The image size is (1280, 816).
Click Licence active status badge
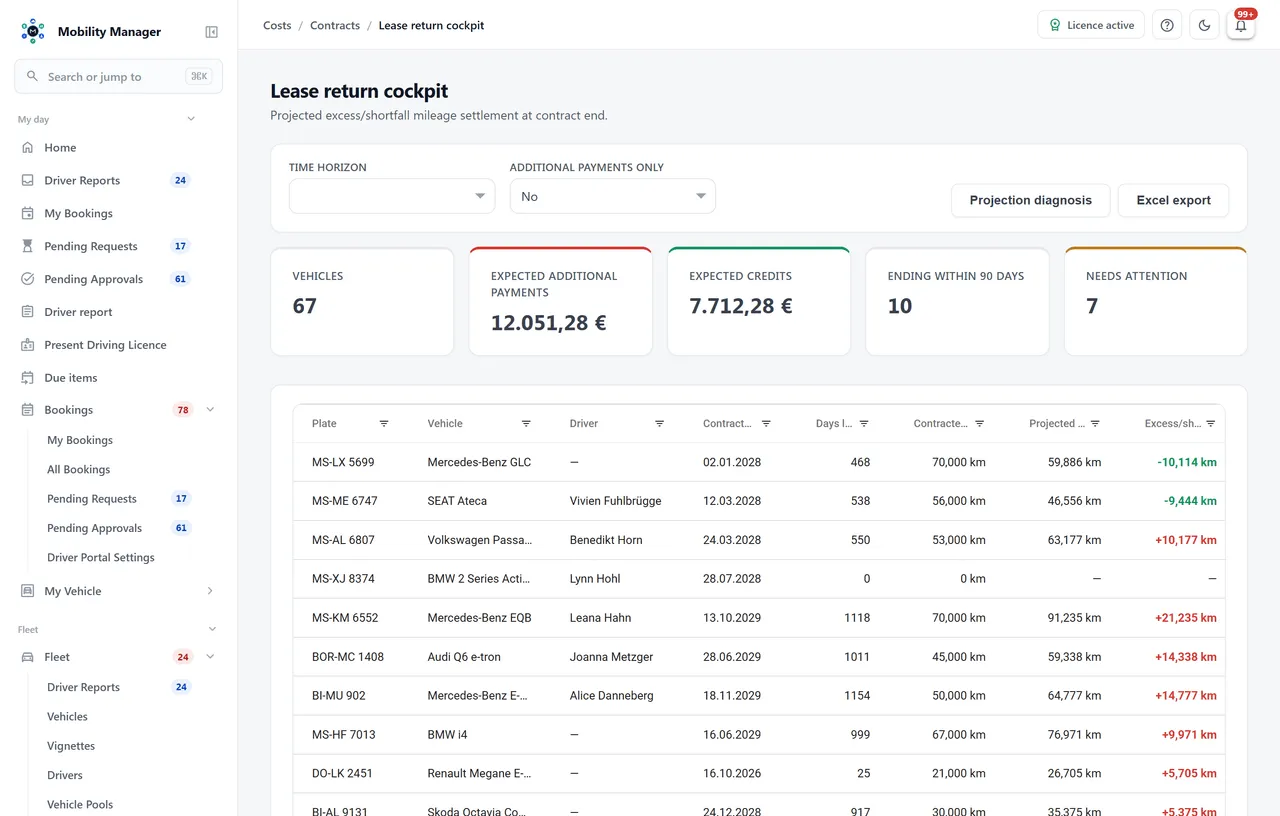click(1091, 25)
